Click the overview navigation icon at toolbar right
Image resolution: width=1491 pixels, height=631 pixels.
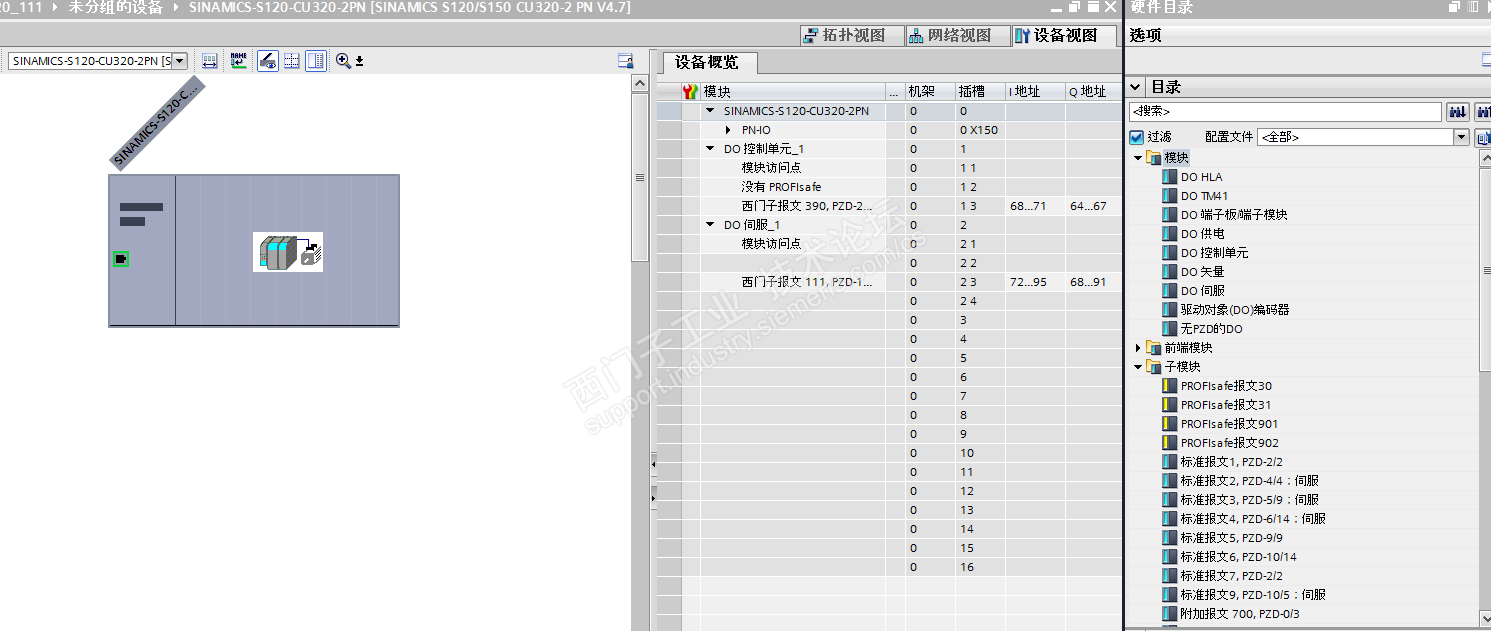point(625,61)
